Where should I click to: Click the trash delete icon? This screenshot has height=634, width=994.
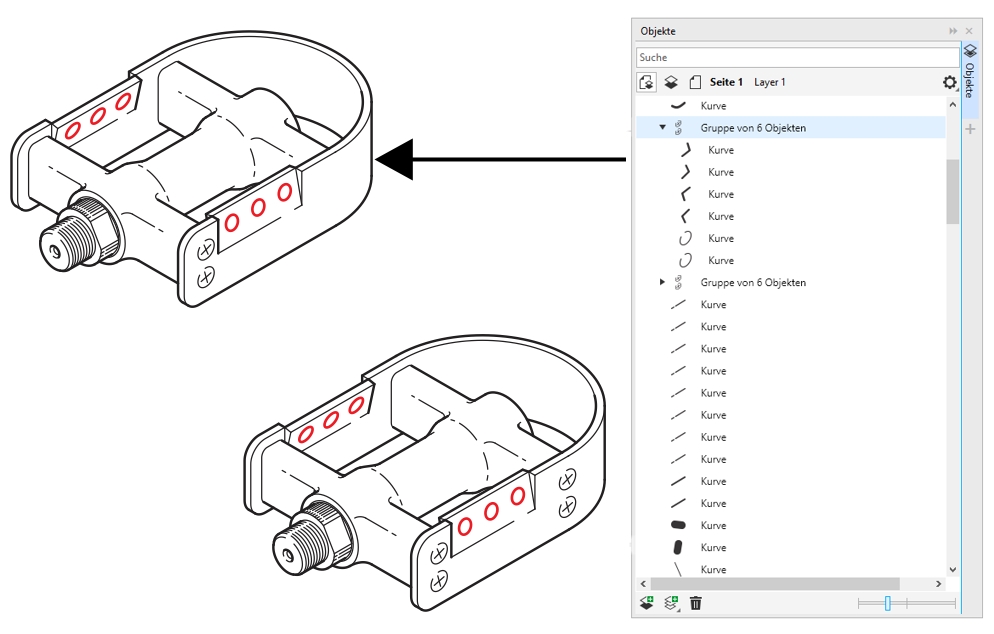[x=696, y=603]
